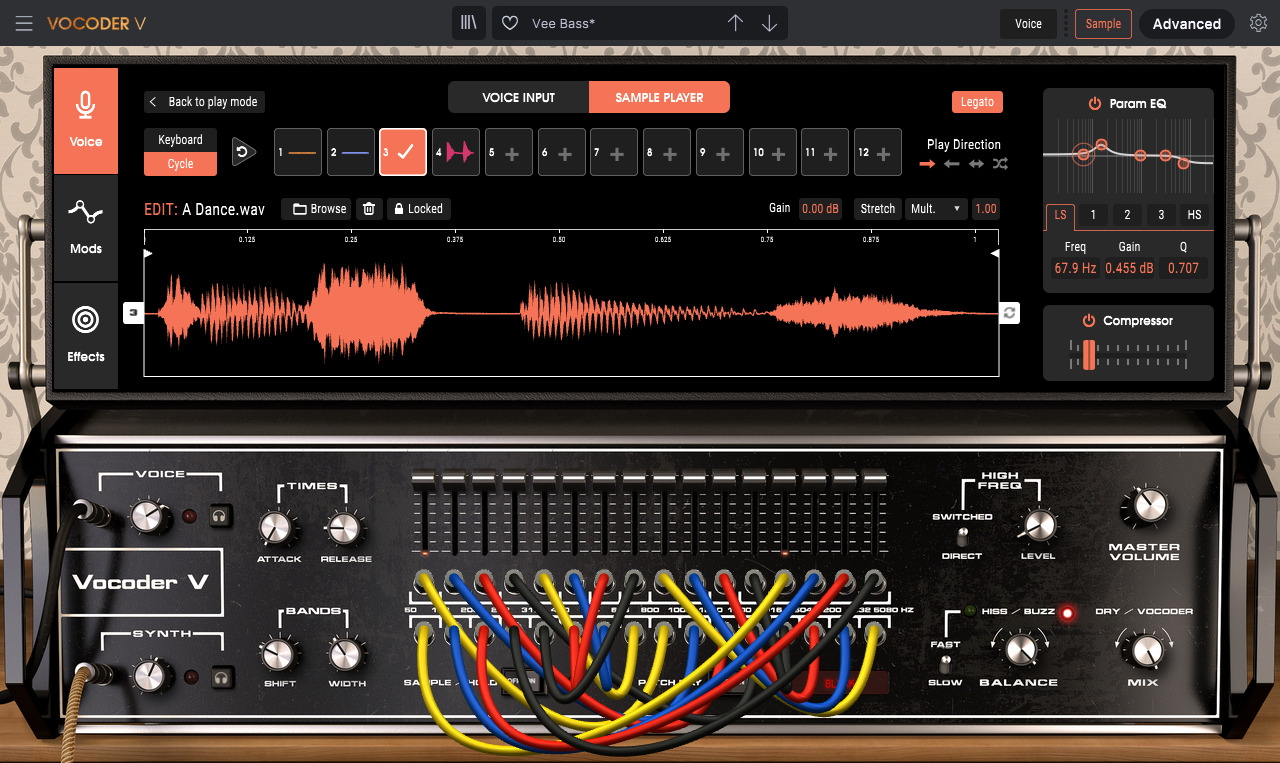Image resolution: width=1280 pixels, height=763 pixels.
Task: Delete sample with trash icon
Action: pos(369,209)
